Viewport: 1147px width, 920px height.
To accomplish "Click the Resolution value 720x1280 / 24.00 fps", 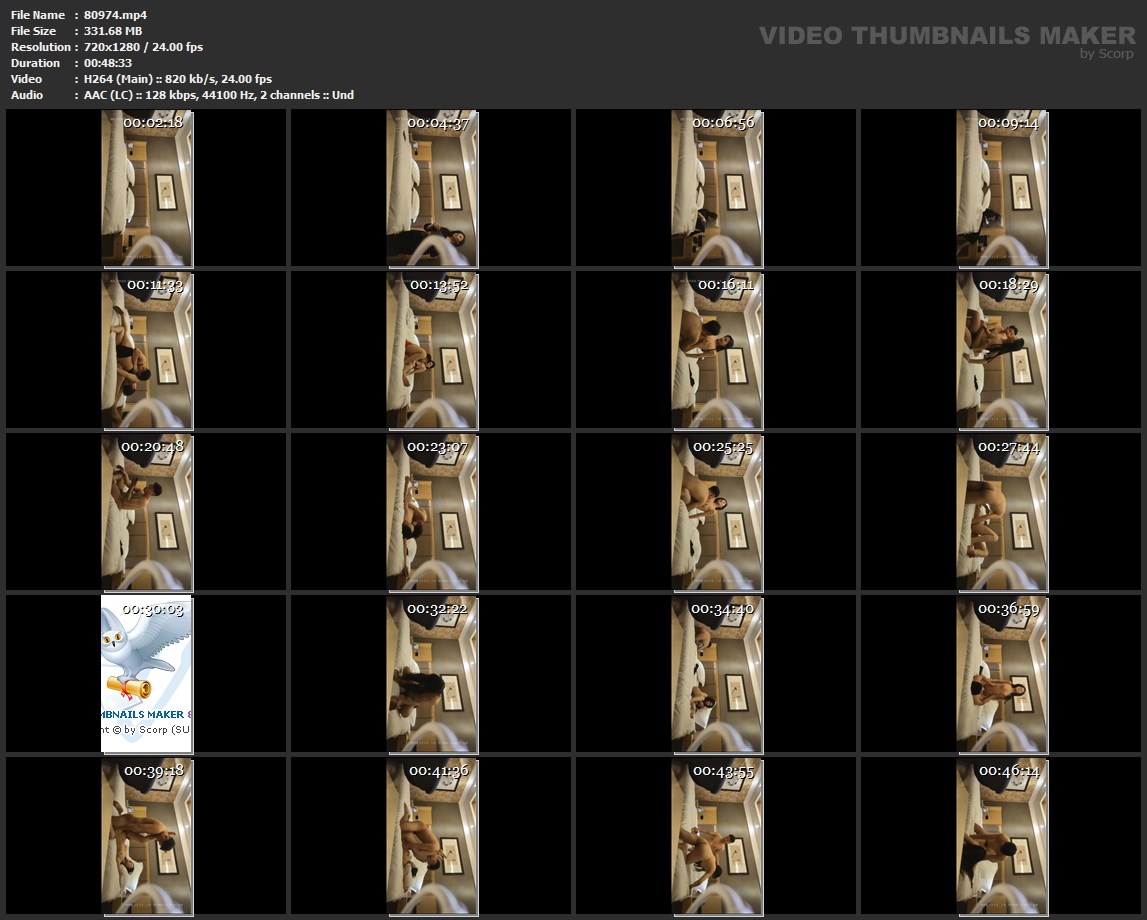I will pos(143,47).
